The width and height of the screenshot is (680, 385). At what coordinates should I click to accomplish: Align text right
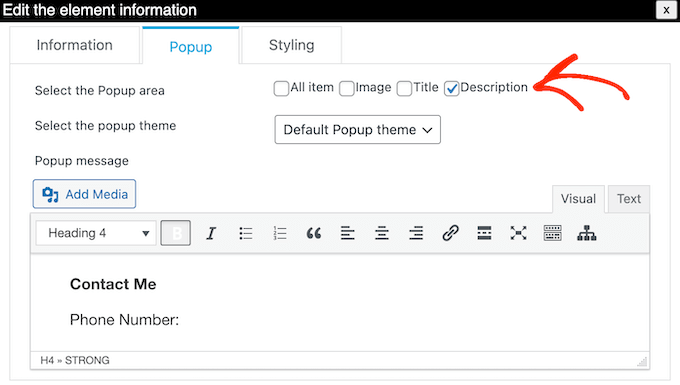416,233
